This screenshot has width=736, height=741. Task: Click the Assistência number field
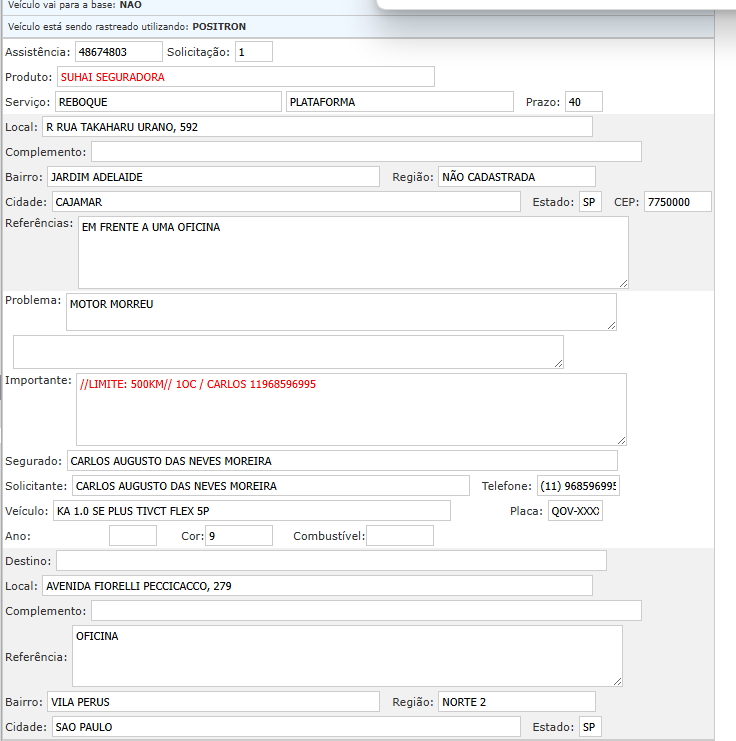click(x=118, y=52)
